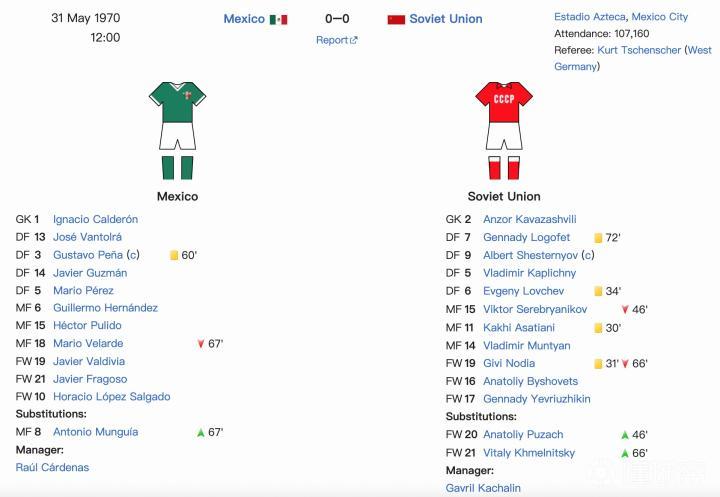Click Viktor Serebryanikov's red substitution arrow
The height and width of the screenshot is (497, 720).
625,310
